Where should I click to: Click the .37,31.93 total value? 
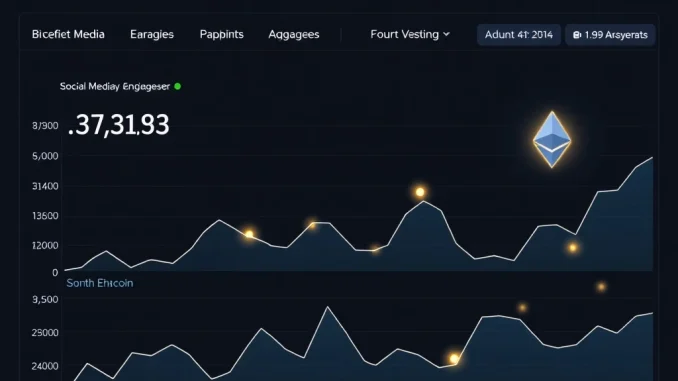tap(118, 125)
